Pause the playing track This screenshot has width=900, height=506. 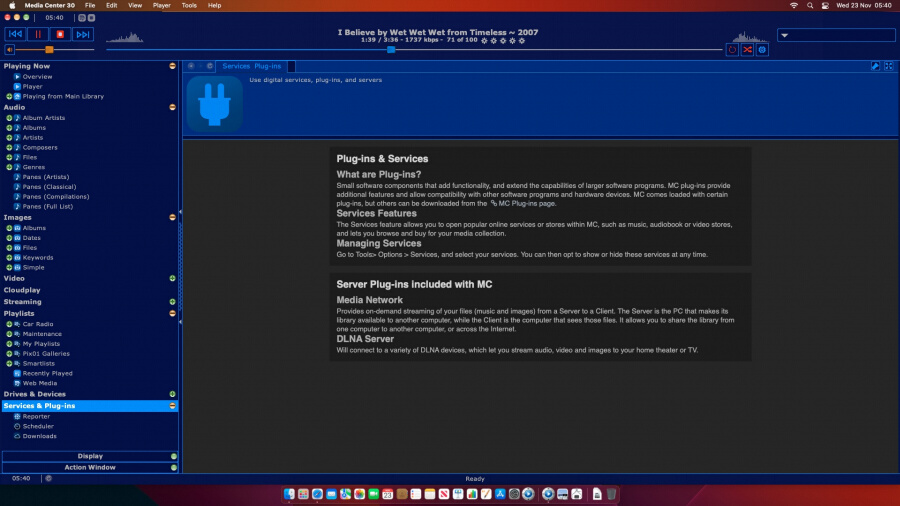click(x=38, y=34)
